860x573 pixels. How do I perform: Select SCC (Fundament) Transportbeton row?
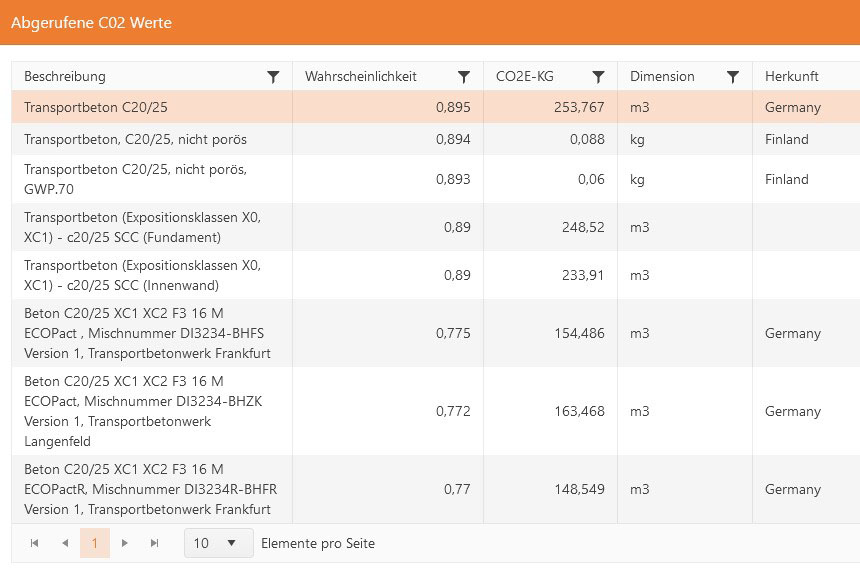(150, 227)
